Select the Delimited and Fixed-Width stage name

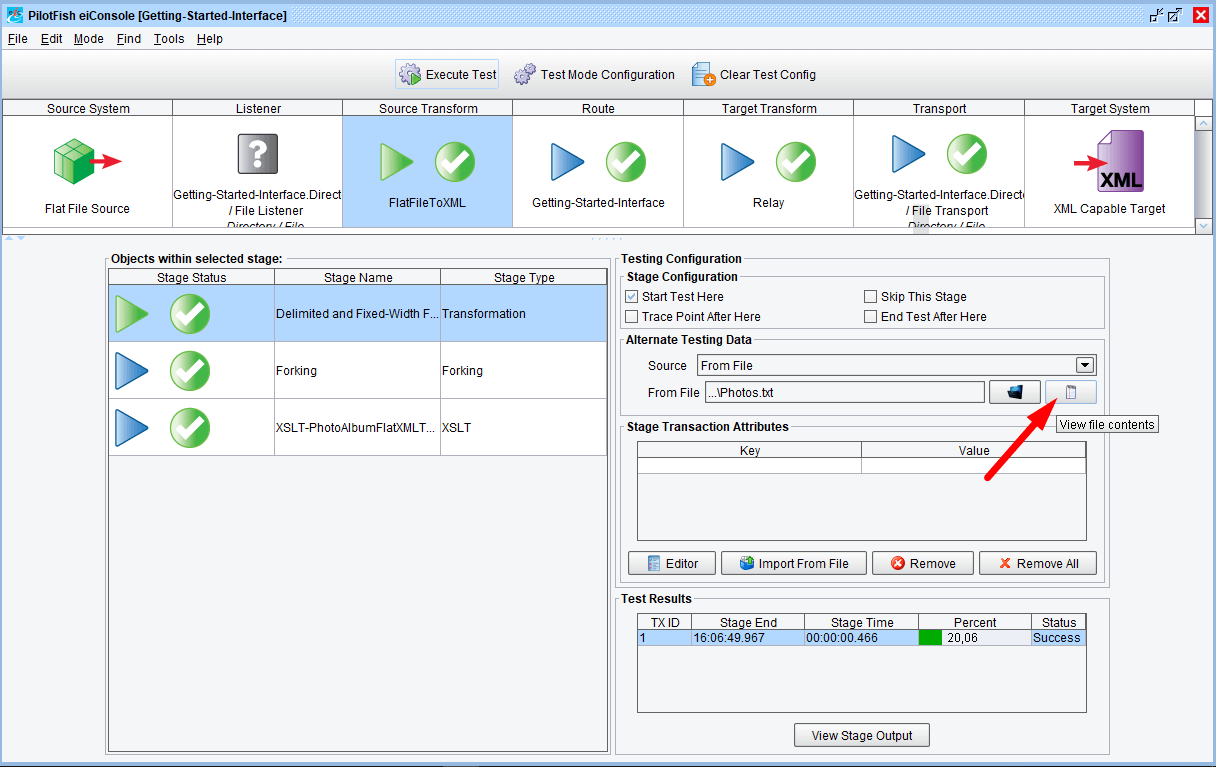click(x=357, y=314)
